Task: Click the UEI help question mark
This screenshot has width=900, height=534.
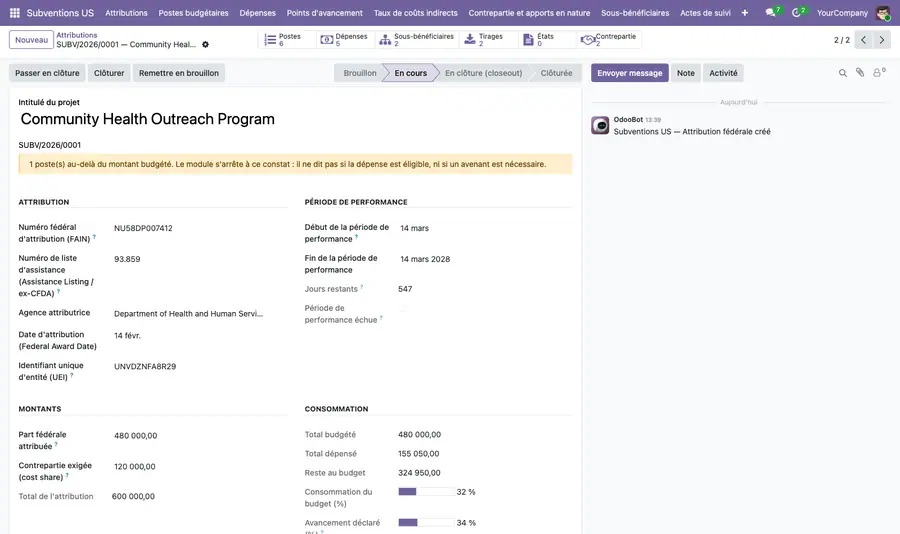Action: [x=72, y=375]
